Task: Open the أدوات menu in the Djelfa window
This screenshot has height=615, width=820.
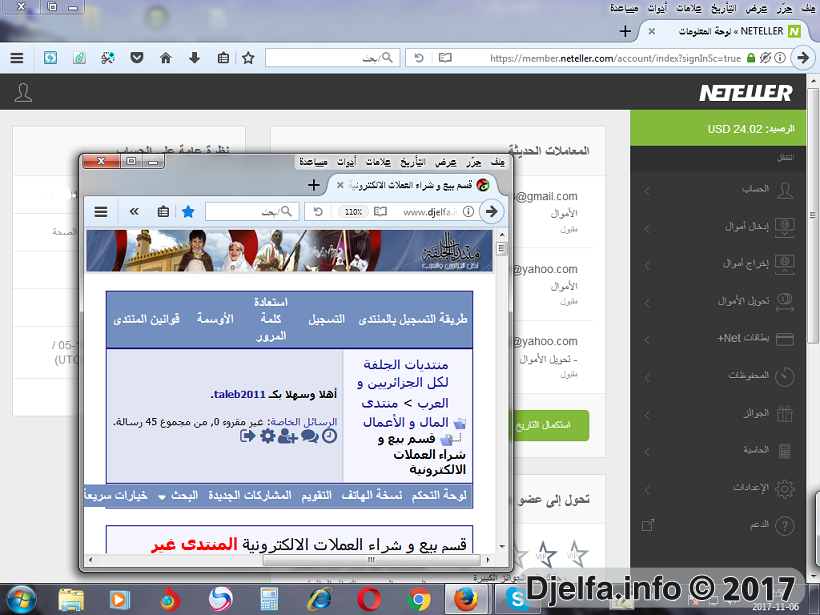Action: pos(346,162)
